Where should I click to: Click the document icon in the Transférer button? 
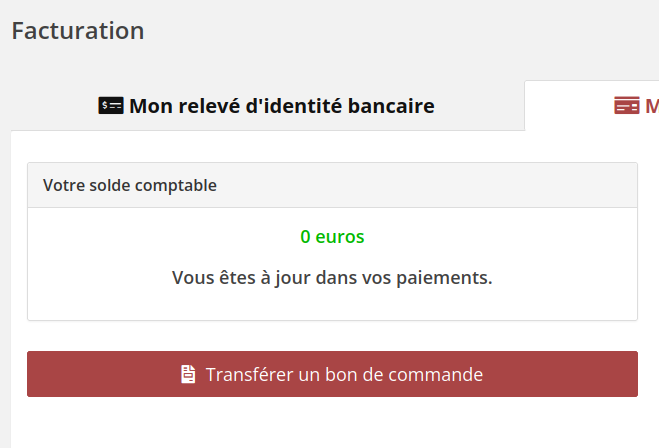click(x=188, y=374)
